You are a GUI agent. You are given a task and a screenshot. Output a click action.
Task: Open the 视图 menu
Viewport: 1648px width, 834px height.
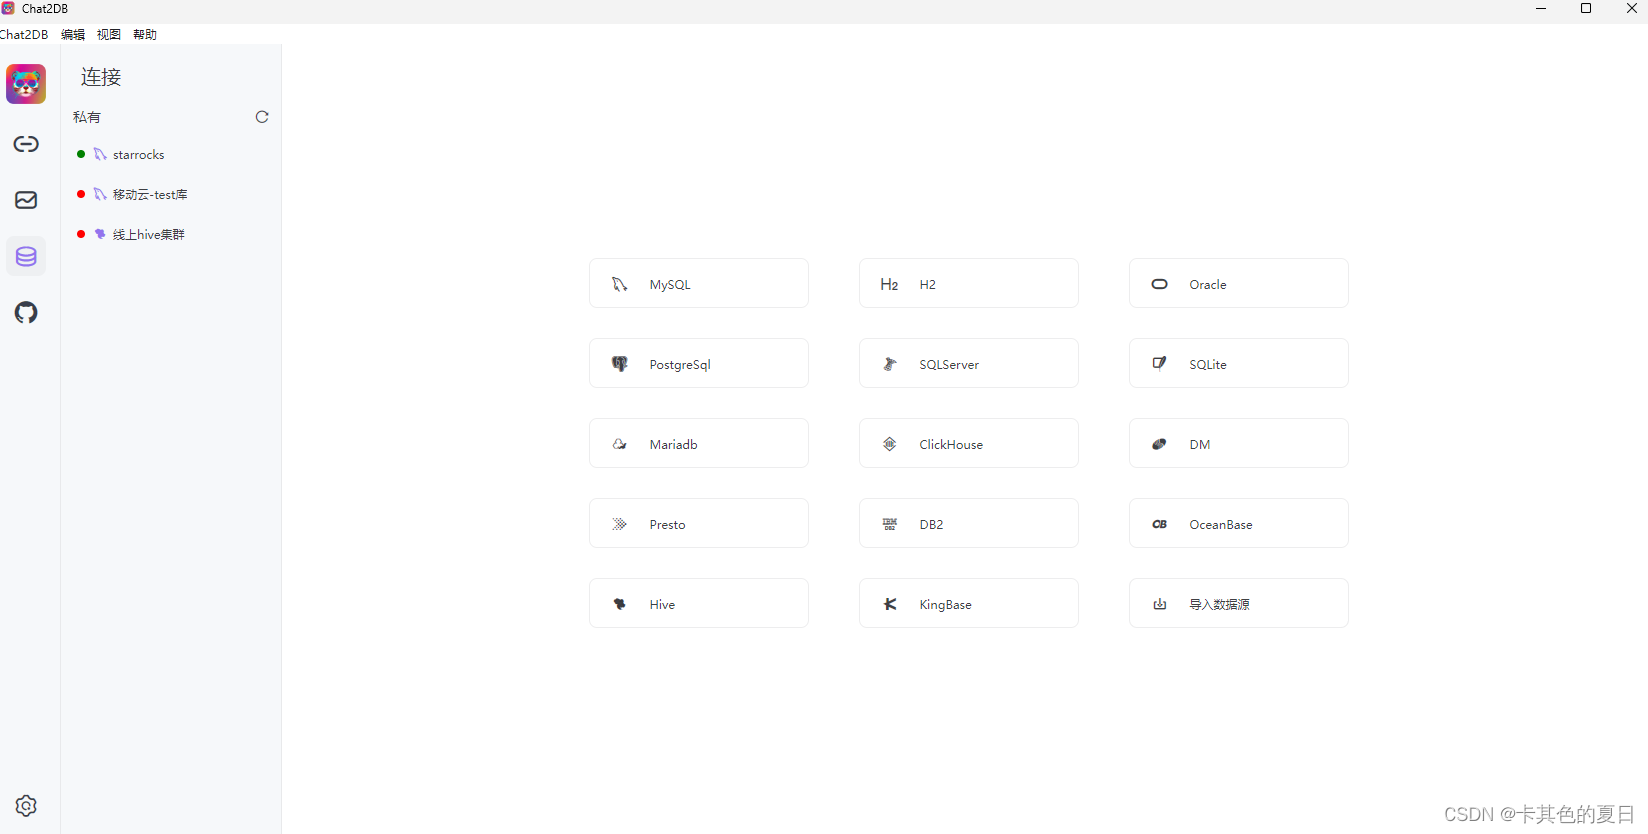click(109, 34)
